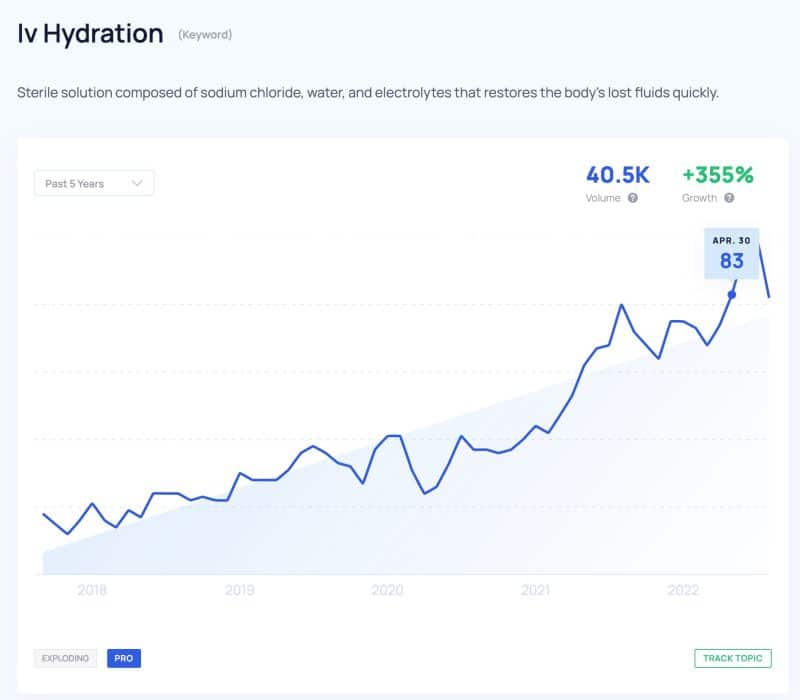The image size is (800, 700).
Task: Click the Growth help question mark icon
Action: tap(730, 198)
